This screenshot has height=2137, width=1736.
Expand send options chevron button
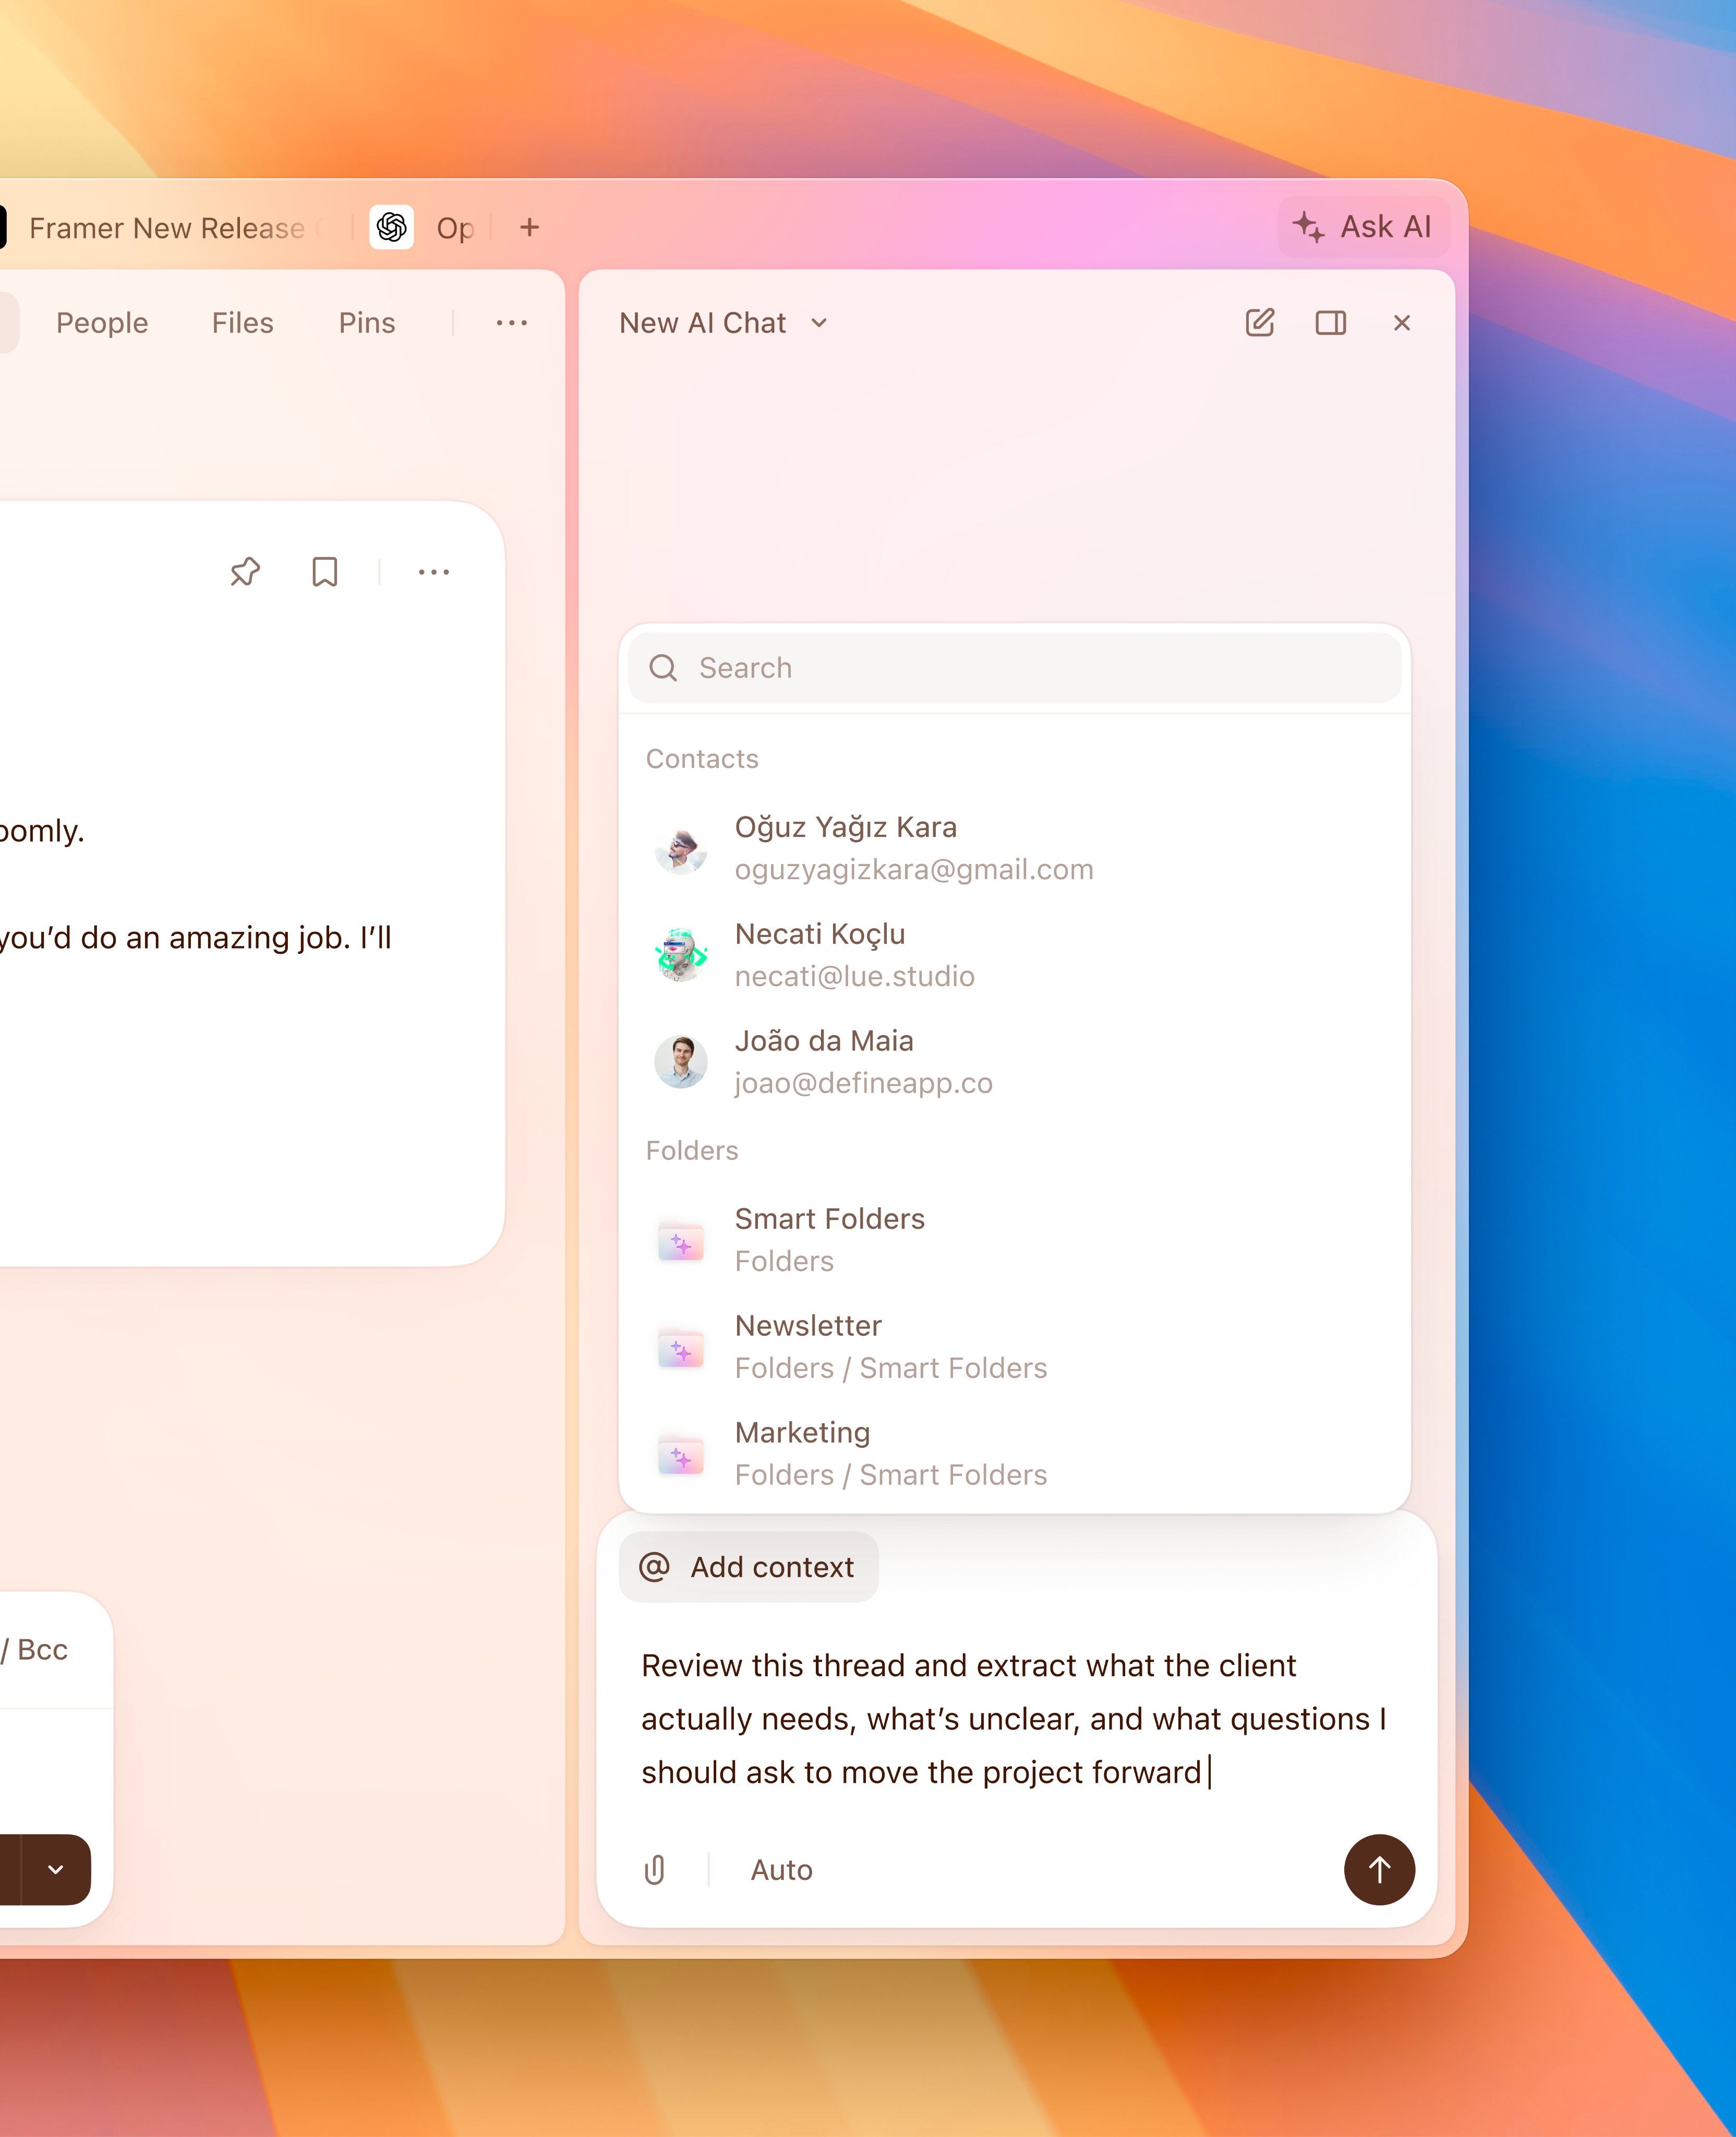[56, 1870]
